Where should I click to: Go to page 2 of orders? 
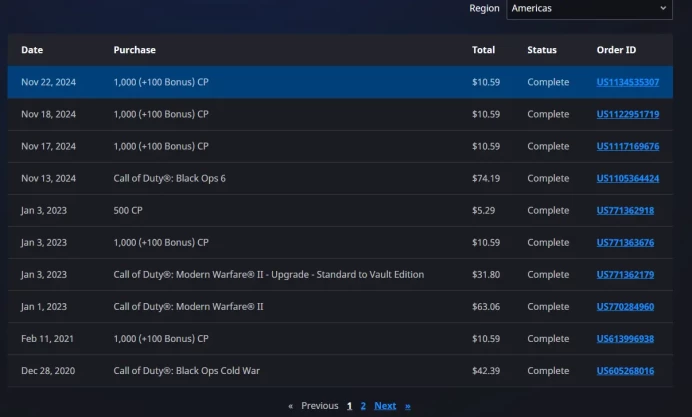point(363,406)
